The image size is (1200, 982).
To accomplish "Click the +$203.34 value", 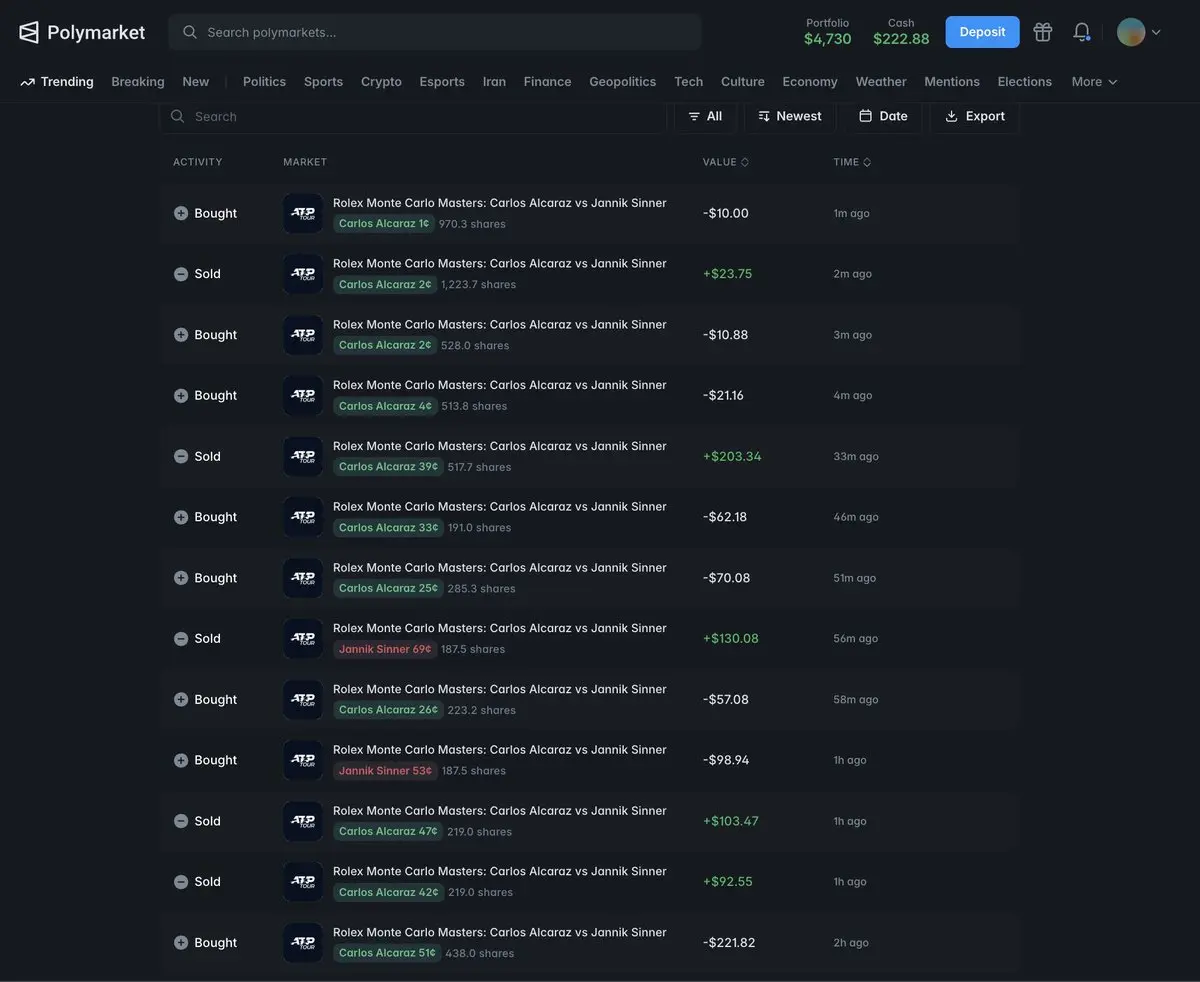I will pyautogui.click(x=732, y=456).
